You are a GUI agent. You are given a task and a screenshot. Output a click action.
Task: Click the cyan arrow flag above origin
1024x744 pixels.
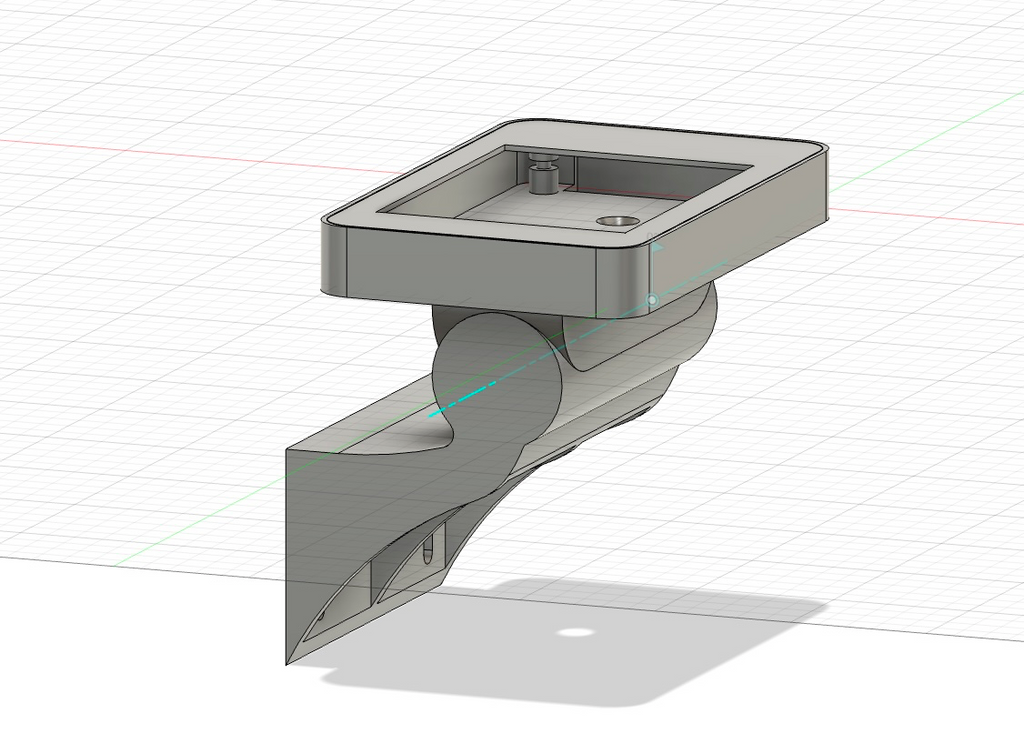pos(656,247)
